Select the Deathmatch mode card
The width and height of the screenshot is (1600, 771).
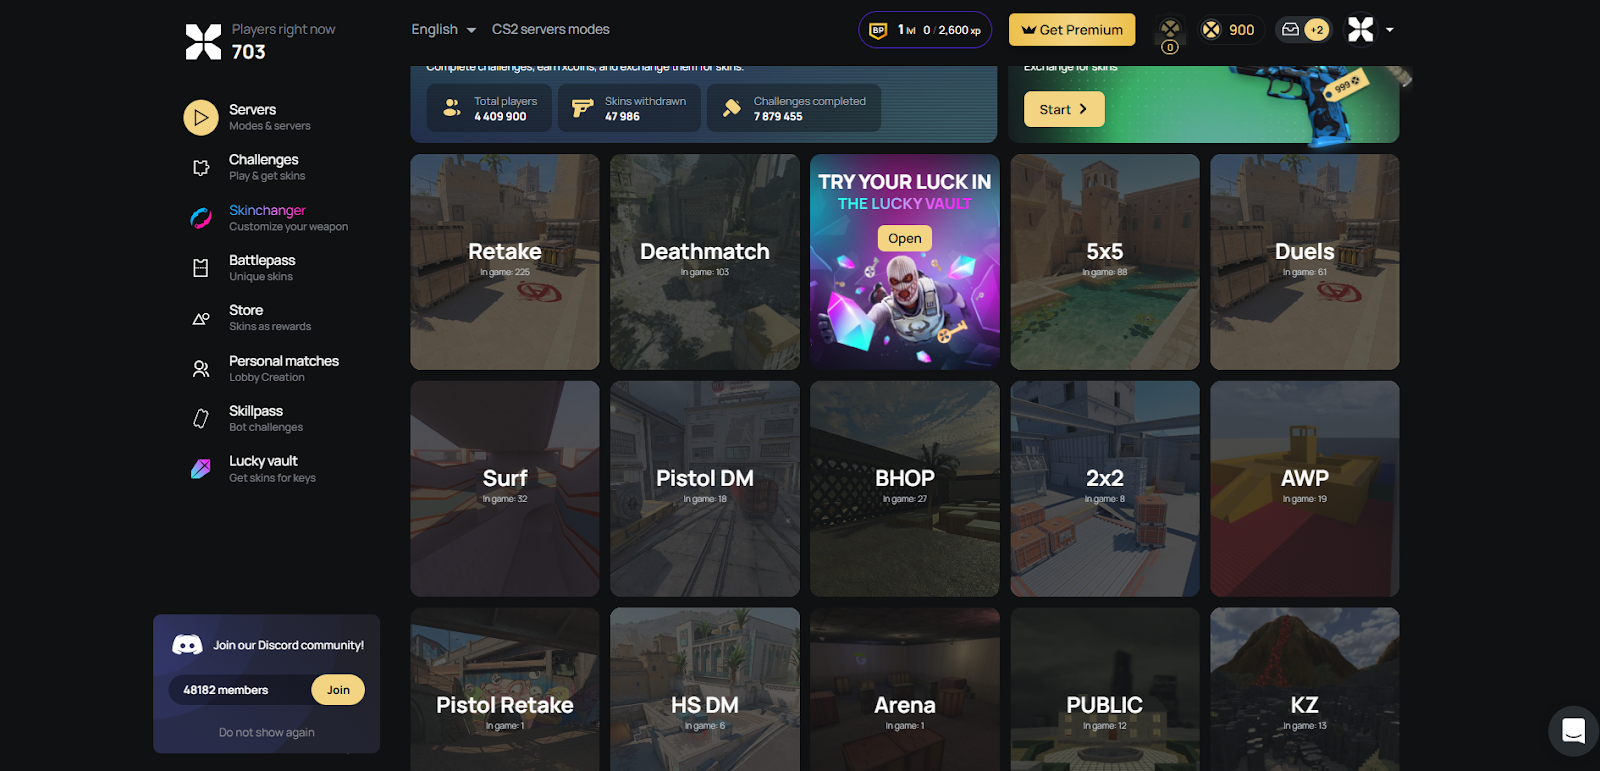[705, 262]
